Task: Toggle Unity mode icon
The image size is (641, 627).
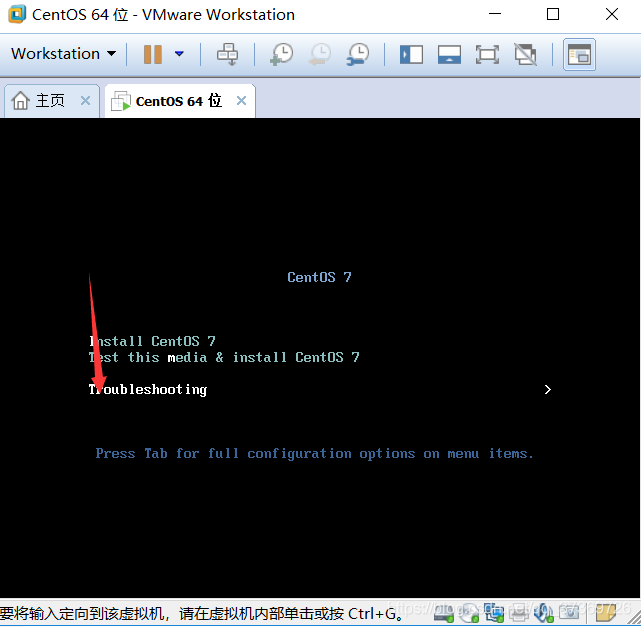Action: (x=525, y=54)
